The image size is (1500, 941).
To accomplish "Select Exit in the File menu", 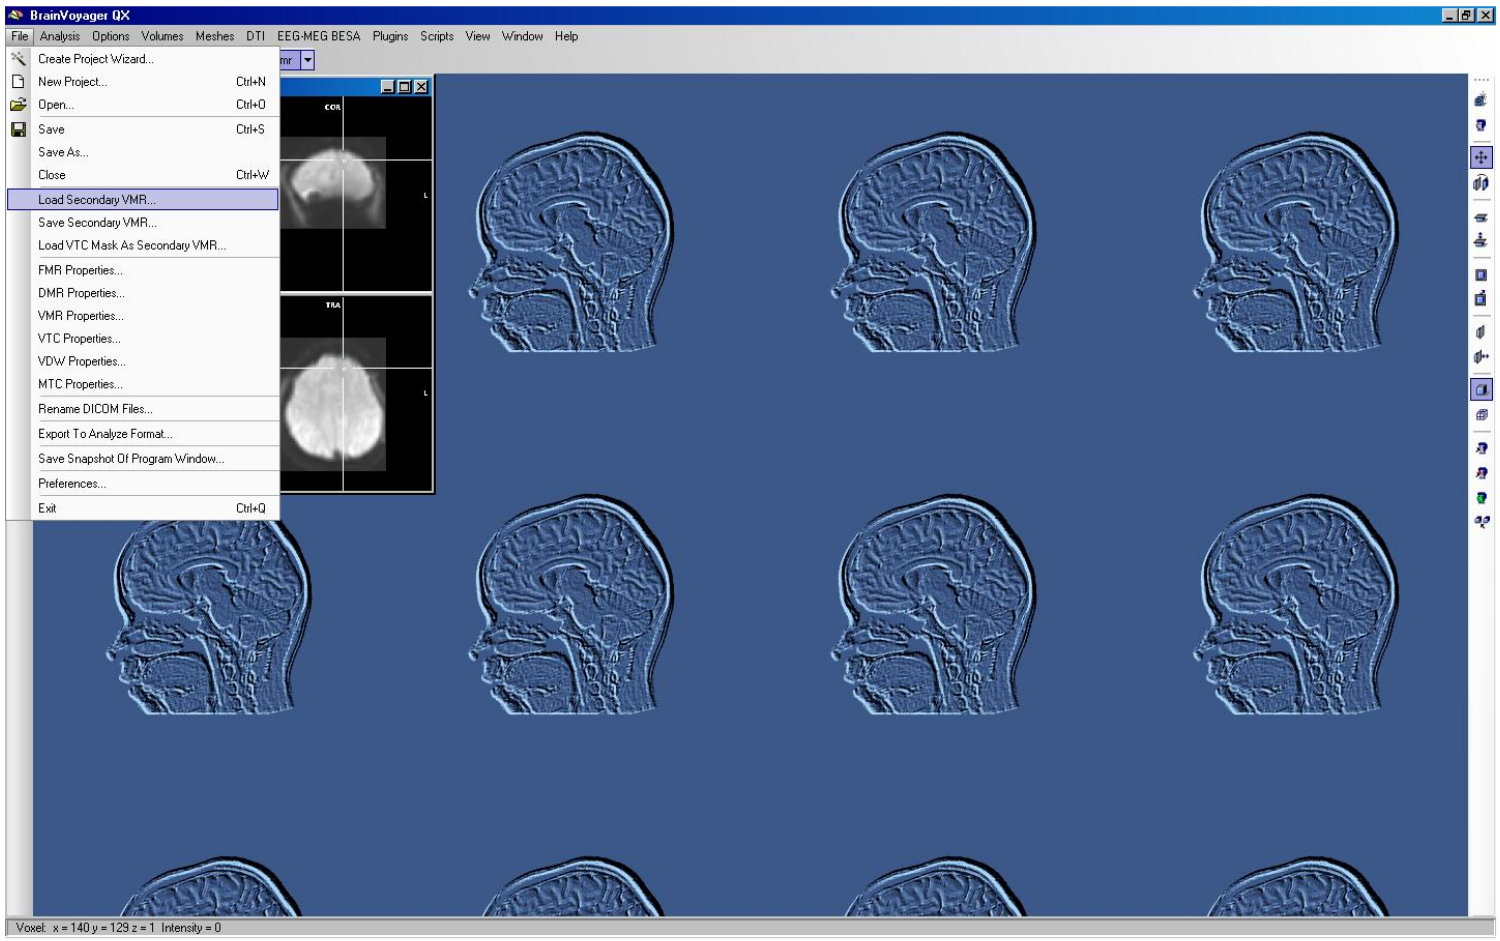I will (x=142, y=508).
